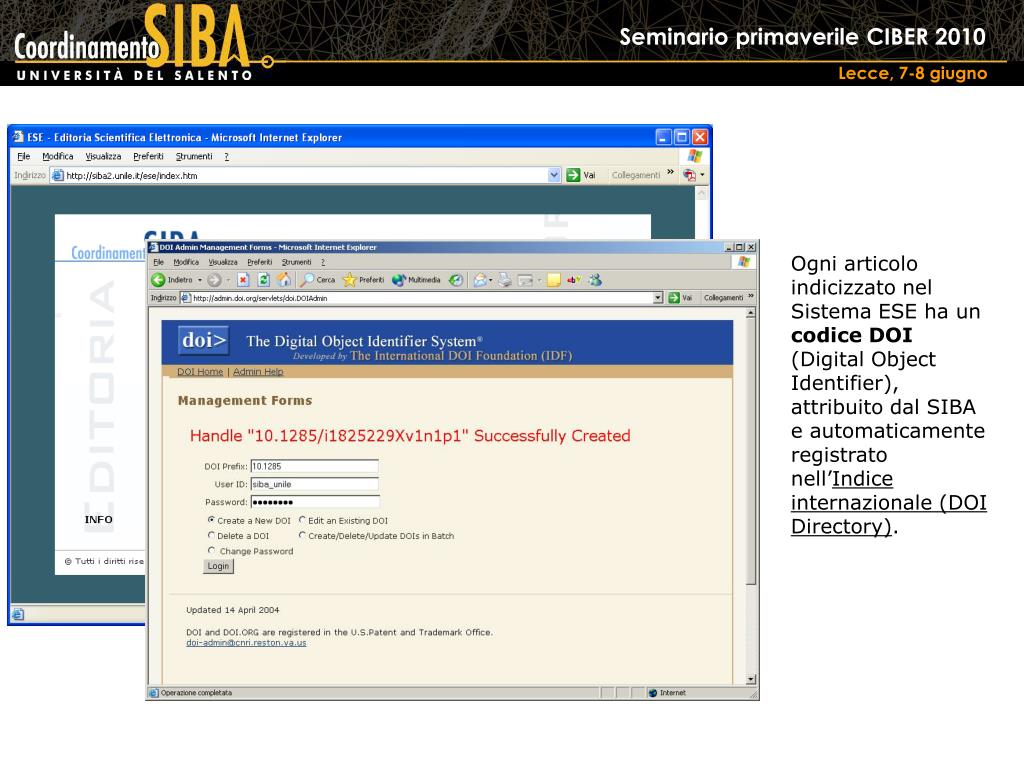Image resolution: width=1024 pixels, height=768 pixels.
Task: Refresh the DOI Admin page
Action: coord(263,280)
